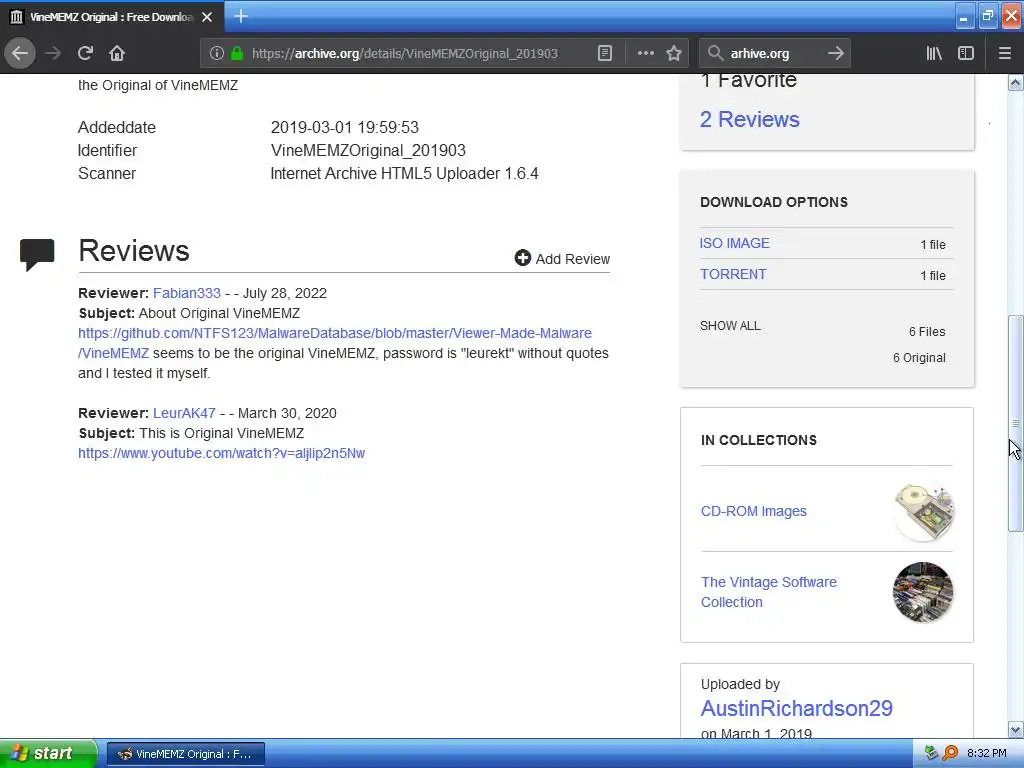Toggle reader view icon in address bar
1024x768 pixels.
coord(605,54)
